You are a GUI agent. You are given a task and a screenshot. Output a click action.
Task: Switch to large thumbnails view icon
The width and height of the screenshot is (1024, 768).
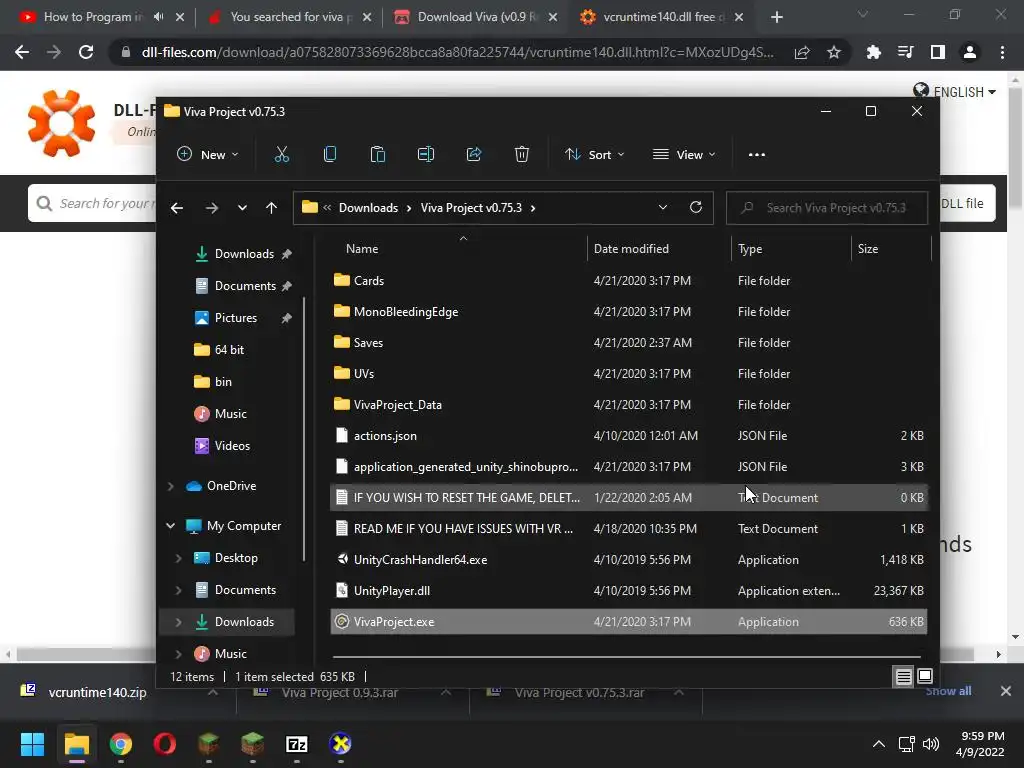click(x=925, y=677)
